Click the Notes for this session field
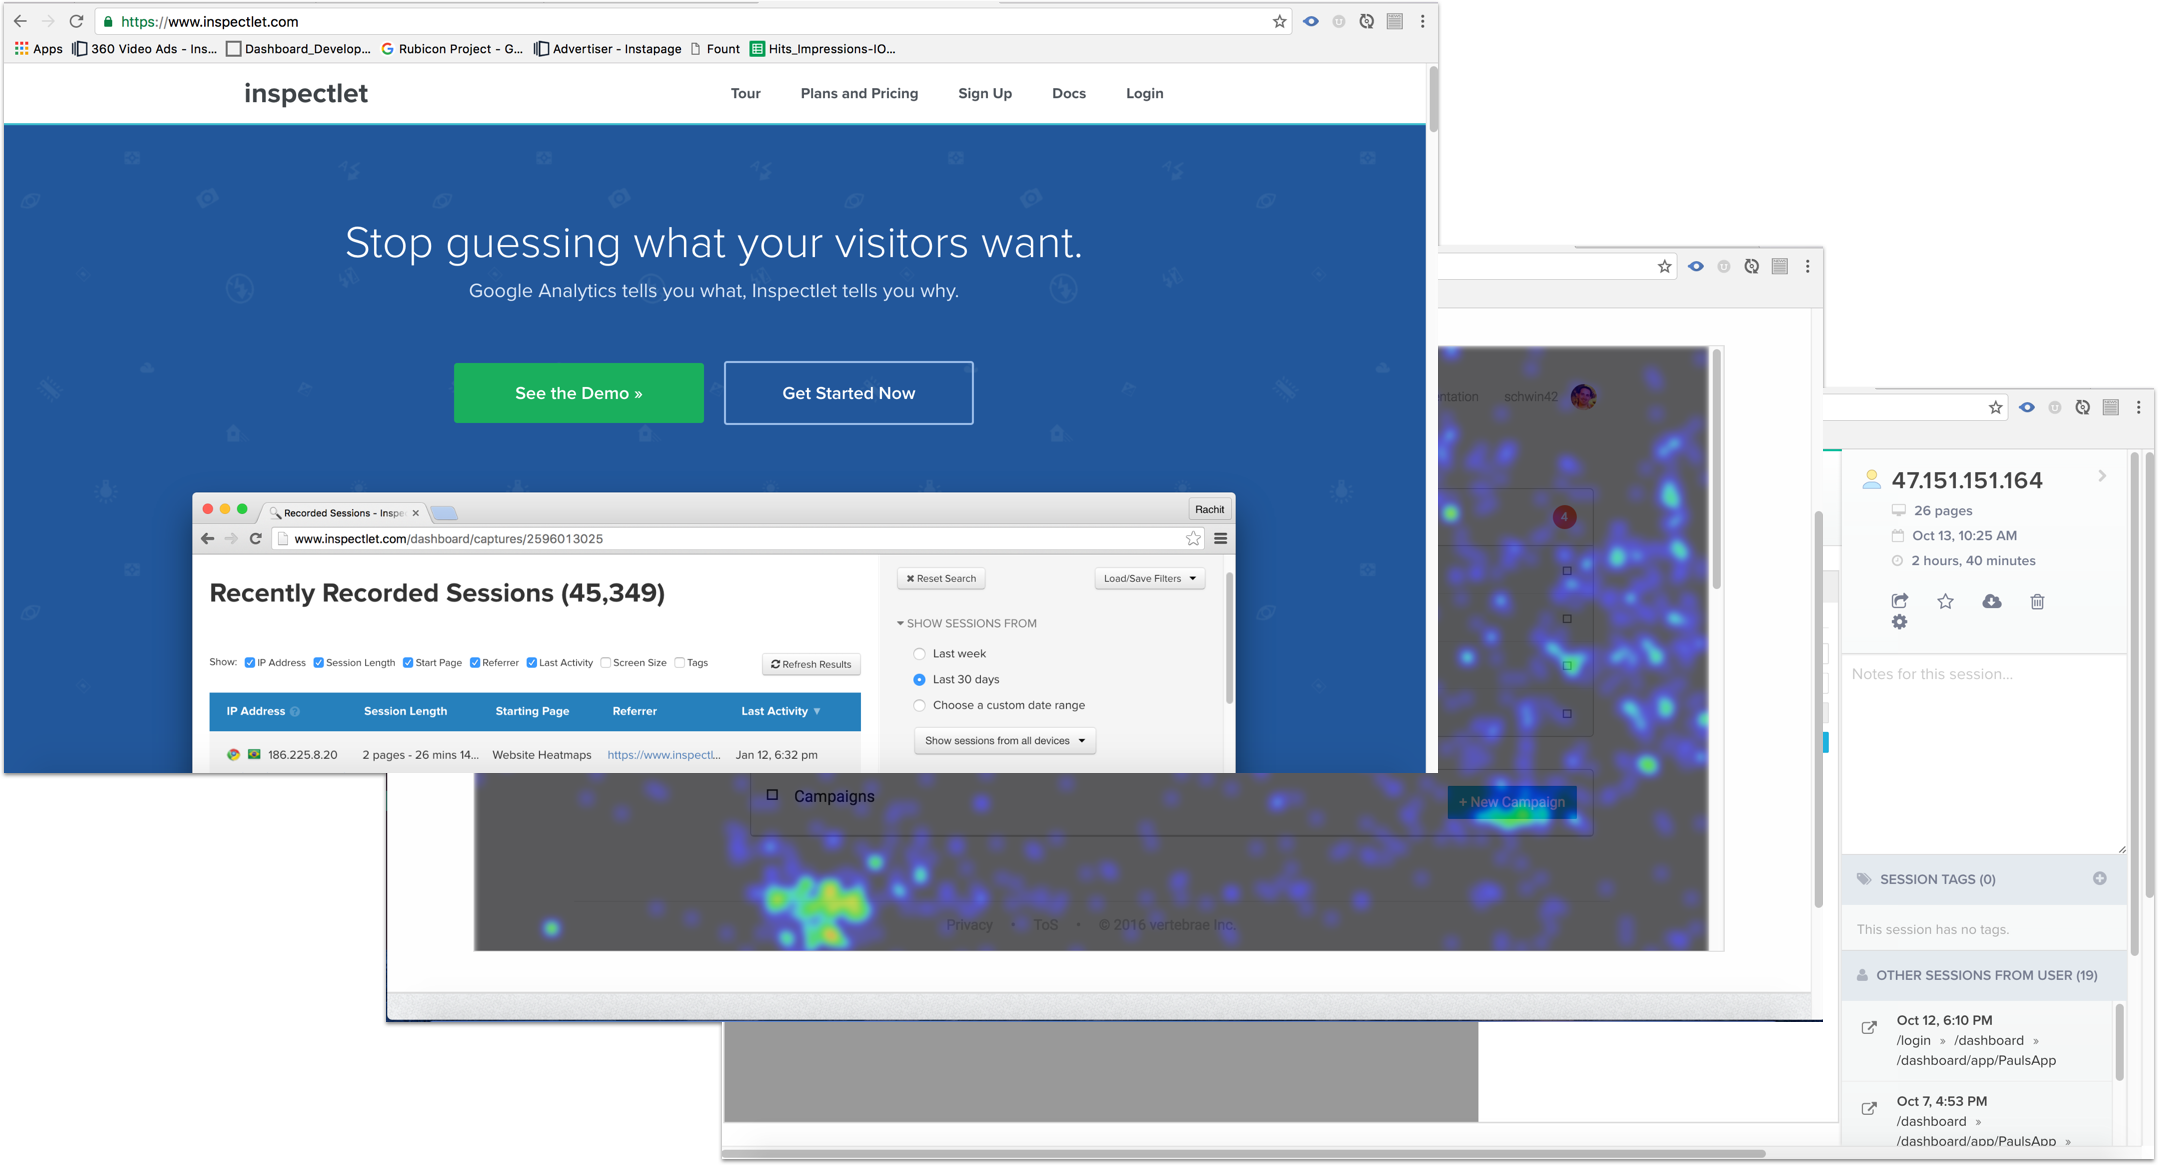2158x1165 pixels. 1984,754
